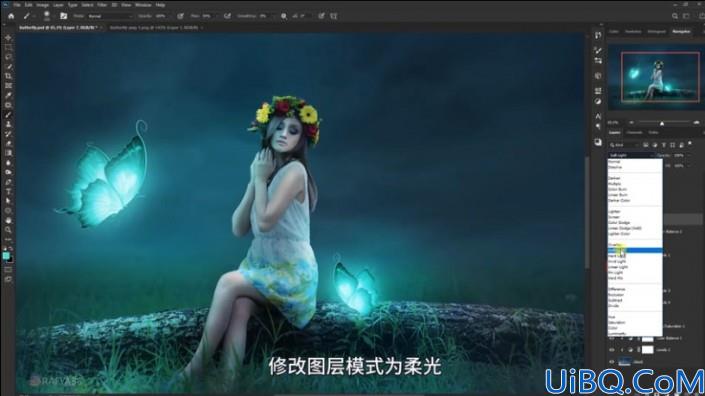Open symmetry painting options
The width and height of the screenshot is (705, 396).
click(334, 16)
